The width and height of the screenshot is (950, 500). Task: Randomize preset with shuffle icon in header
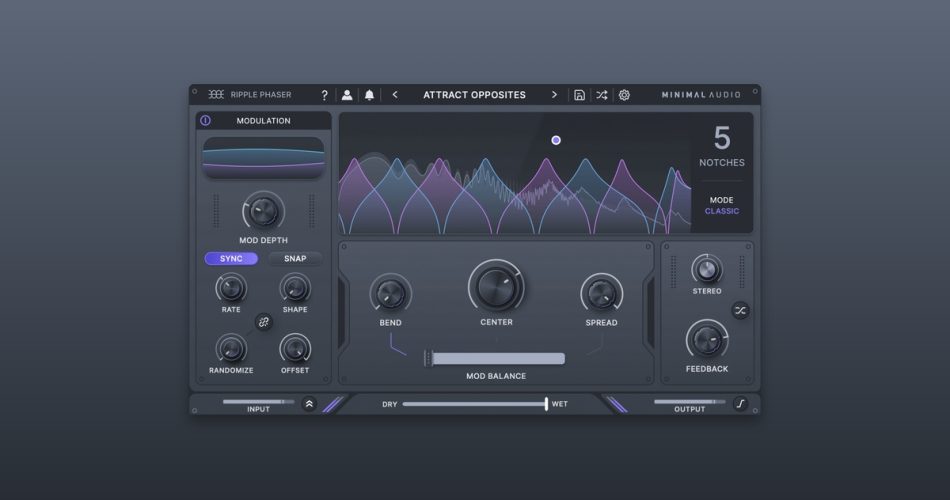[601, 95]
